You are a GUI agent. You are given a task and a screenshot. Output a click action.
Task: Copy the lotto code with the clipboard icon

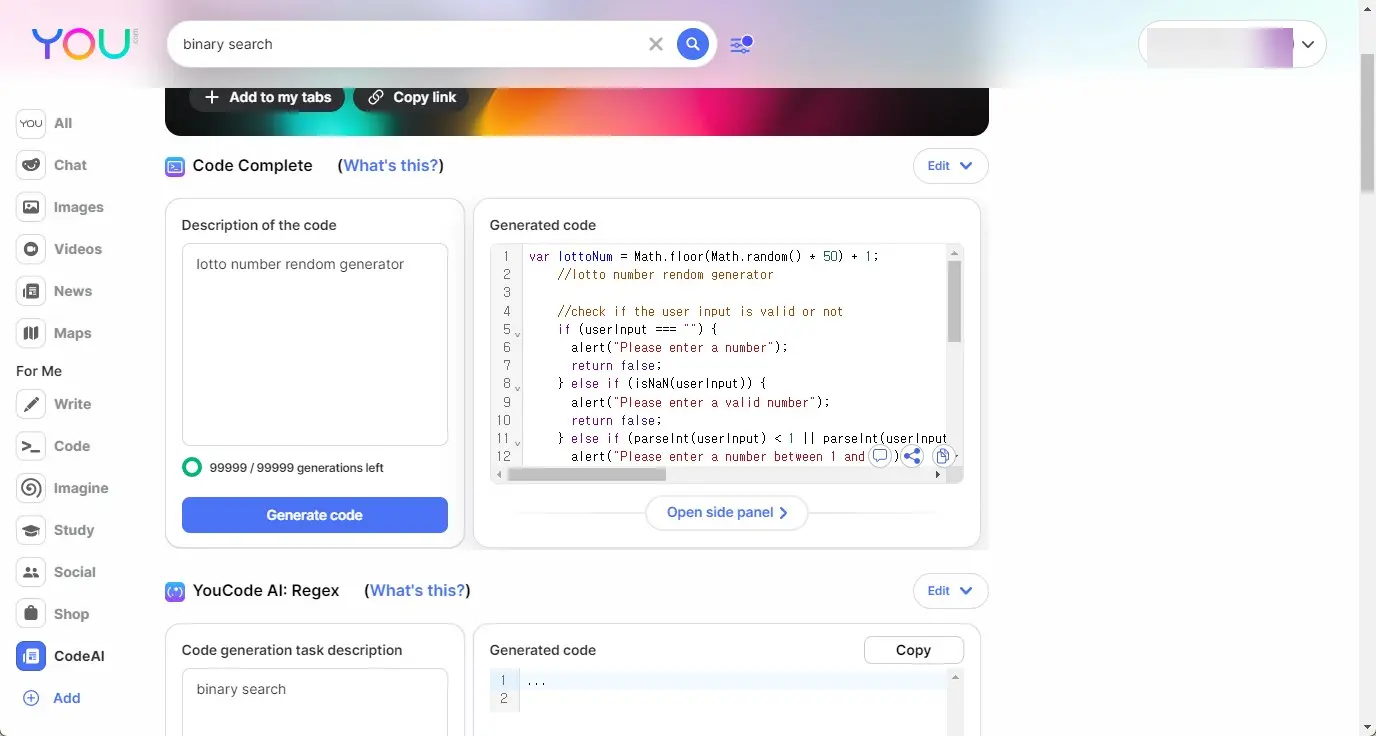point(942,456)
